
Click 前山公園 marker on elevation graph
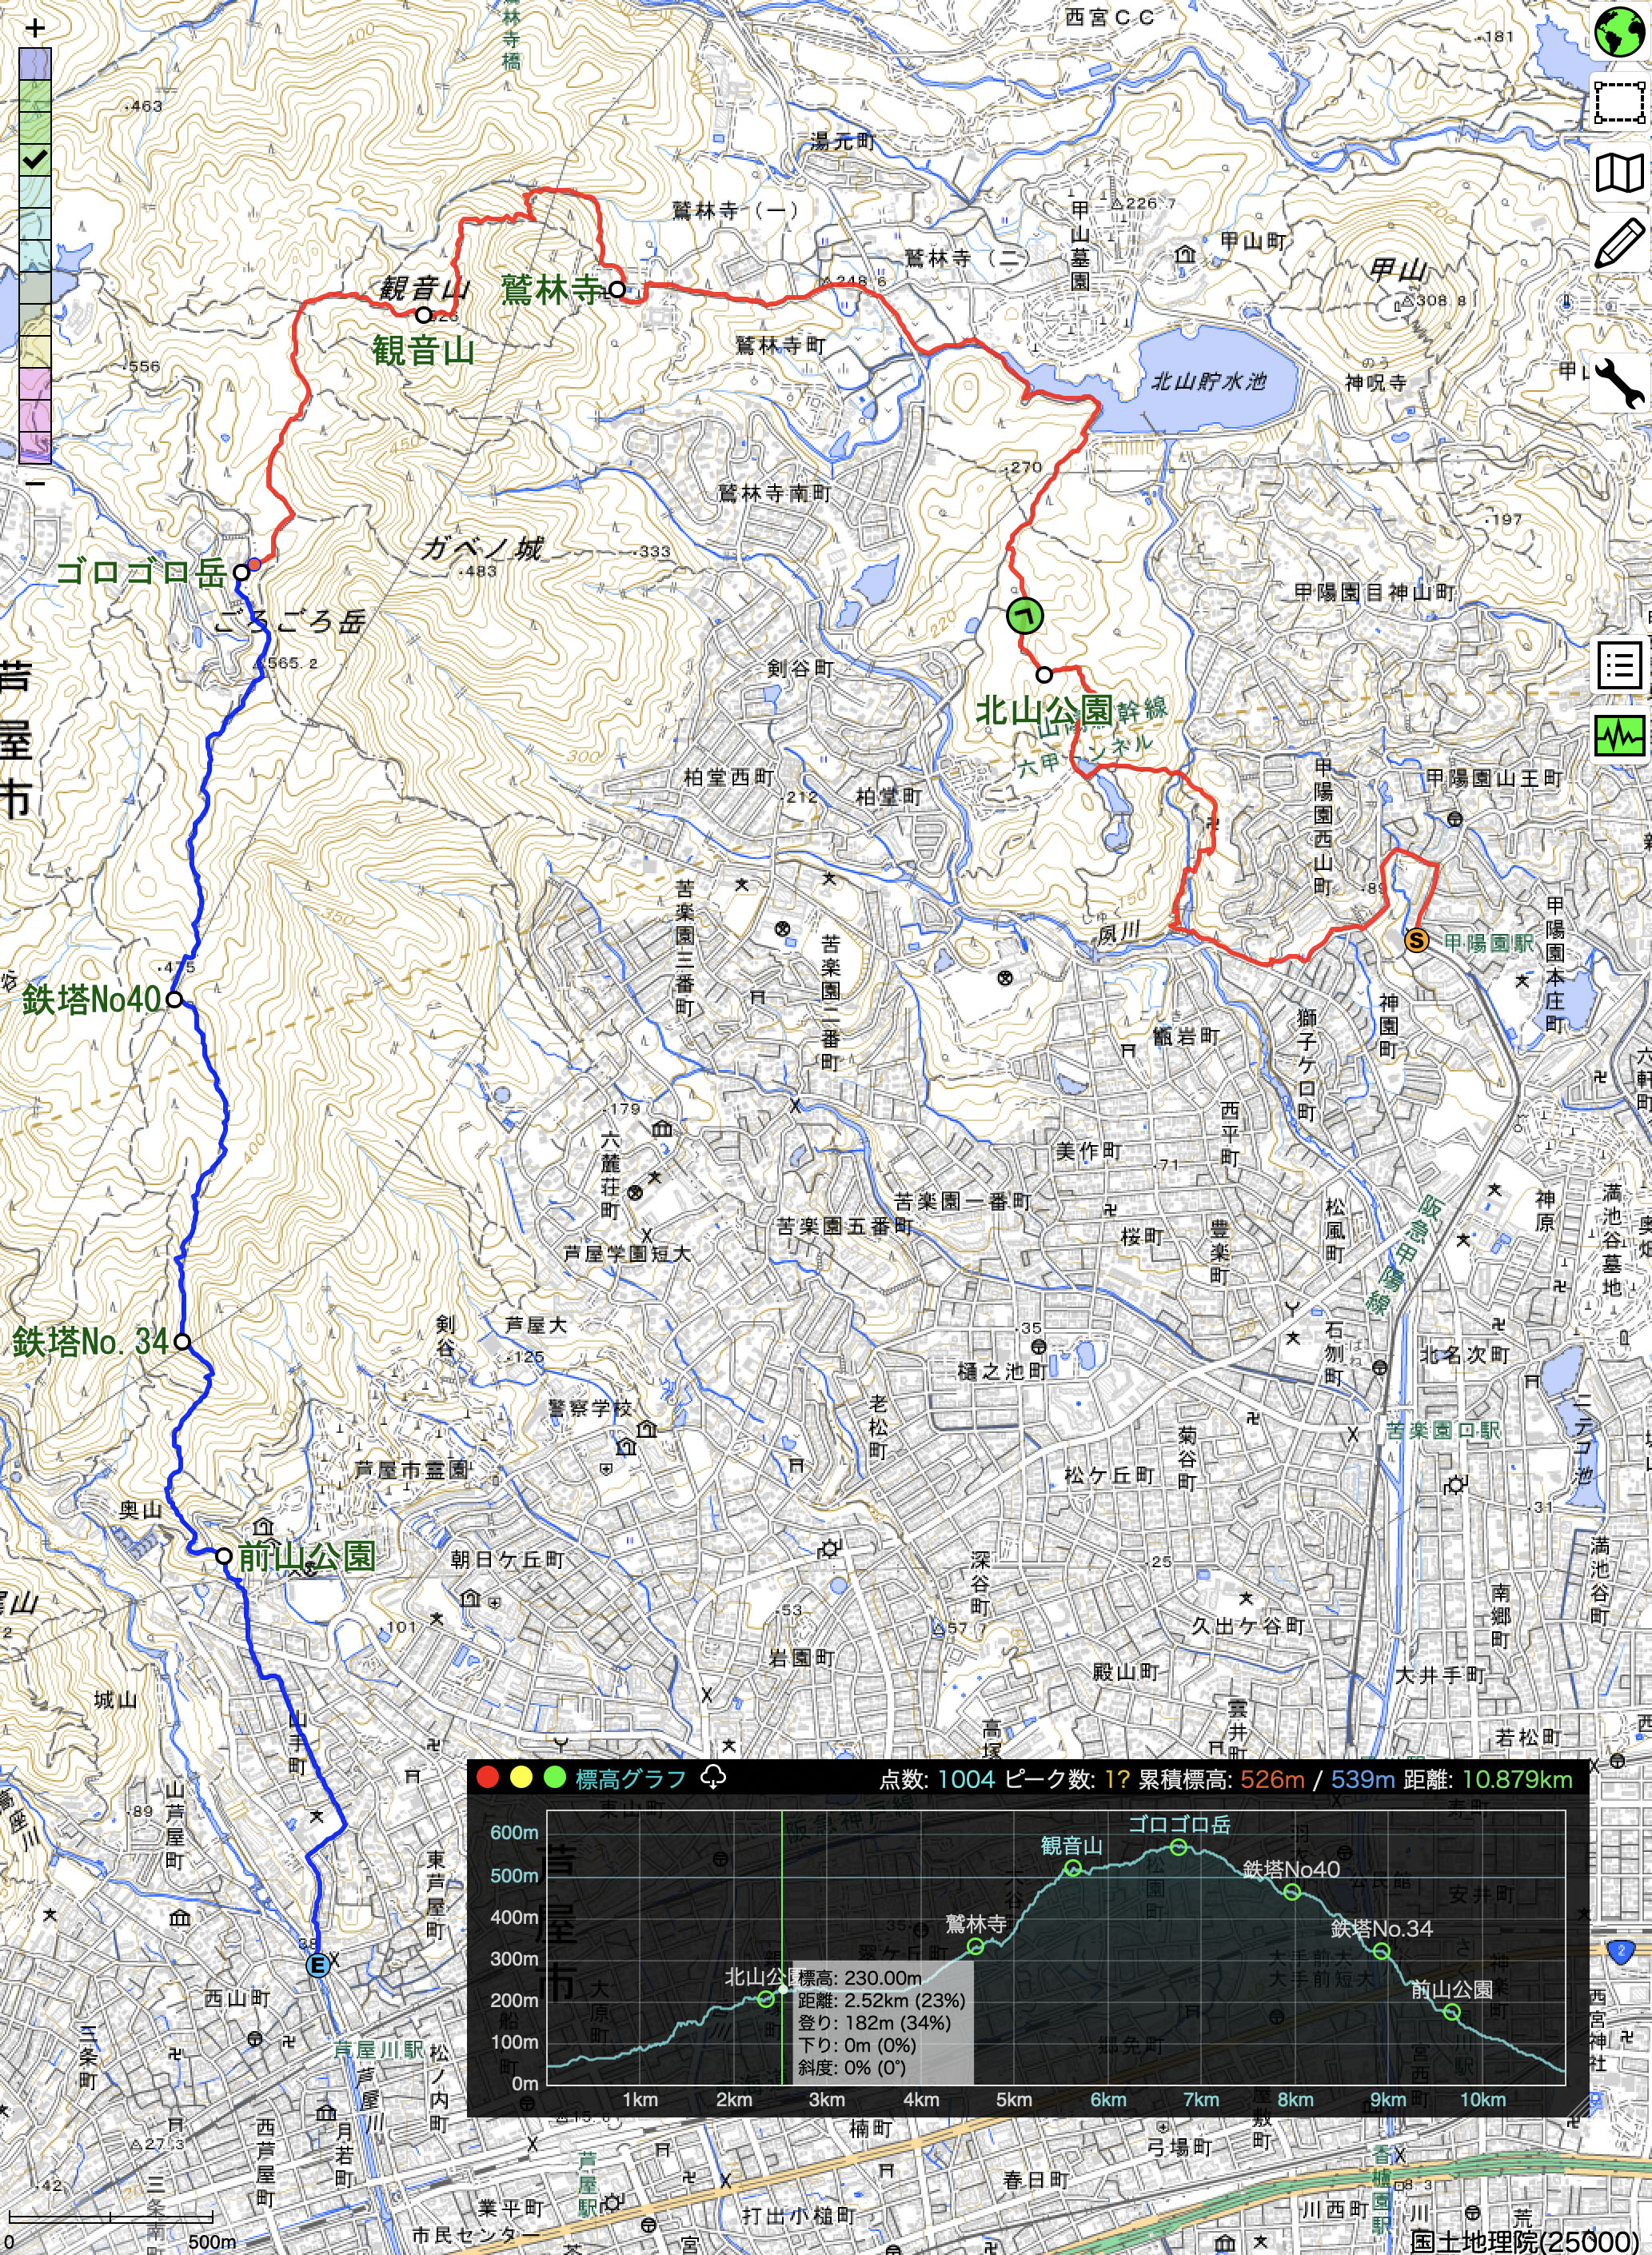click(x=1452, y=2012)
